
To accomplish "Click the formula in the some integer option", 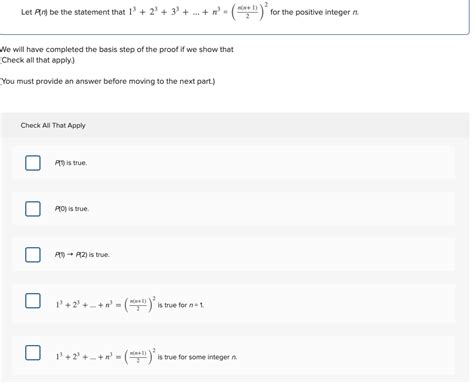I will 105,356.
